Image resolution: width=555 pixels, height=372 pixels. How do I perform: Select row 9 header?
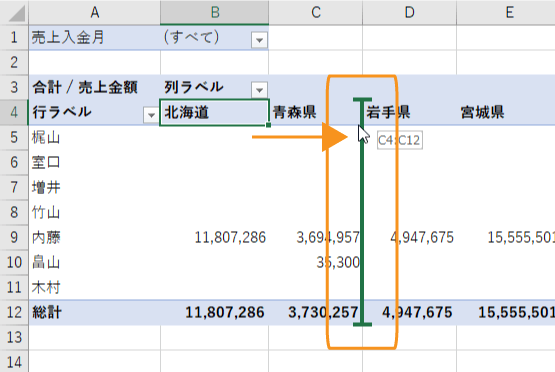tap(14, 237)
